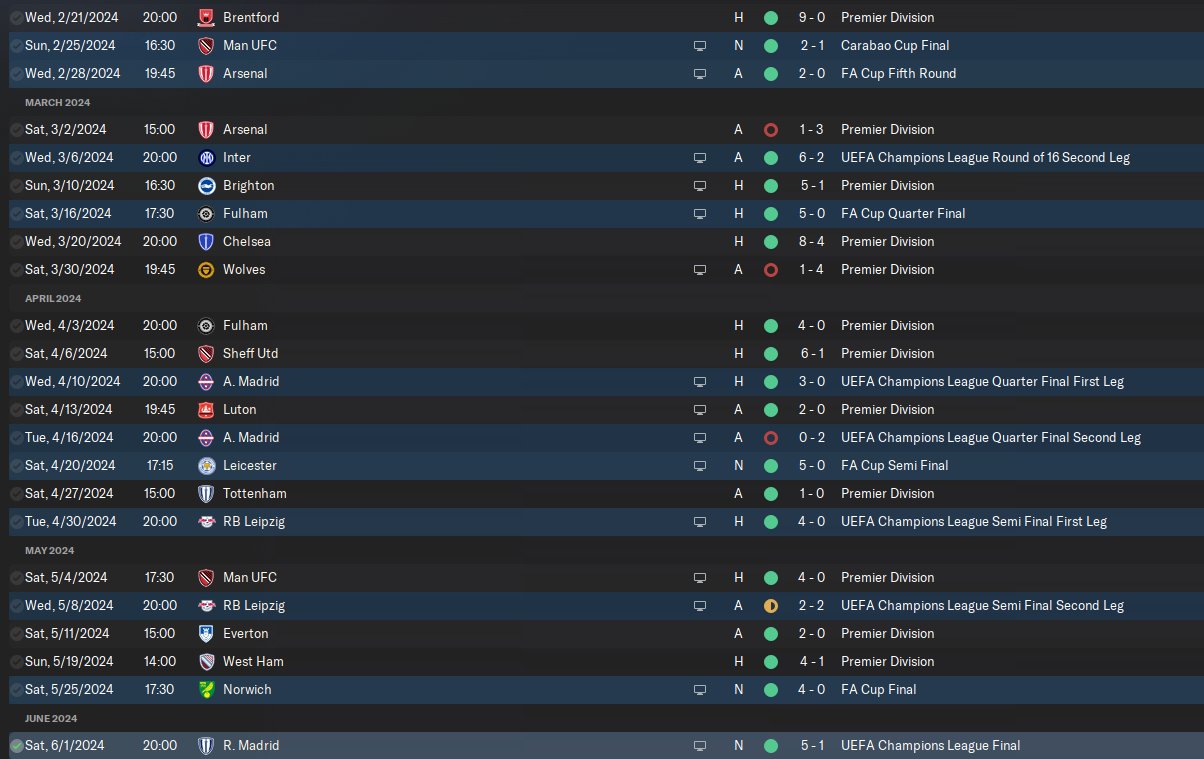Viewport: 1204px width, 759px height.
Task: Click the Norwich club badge
Action: [206, 690]
